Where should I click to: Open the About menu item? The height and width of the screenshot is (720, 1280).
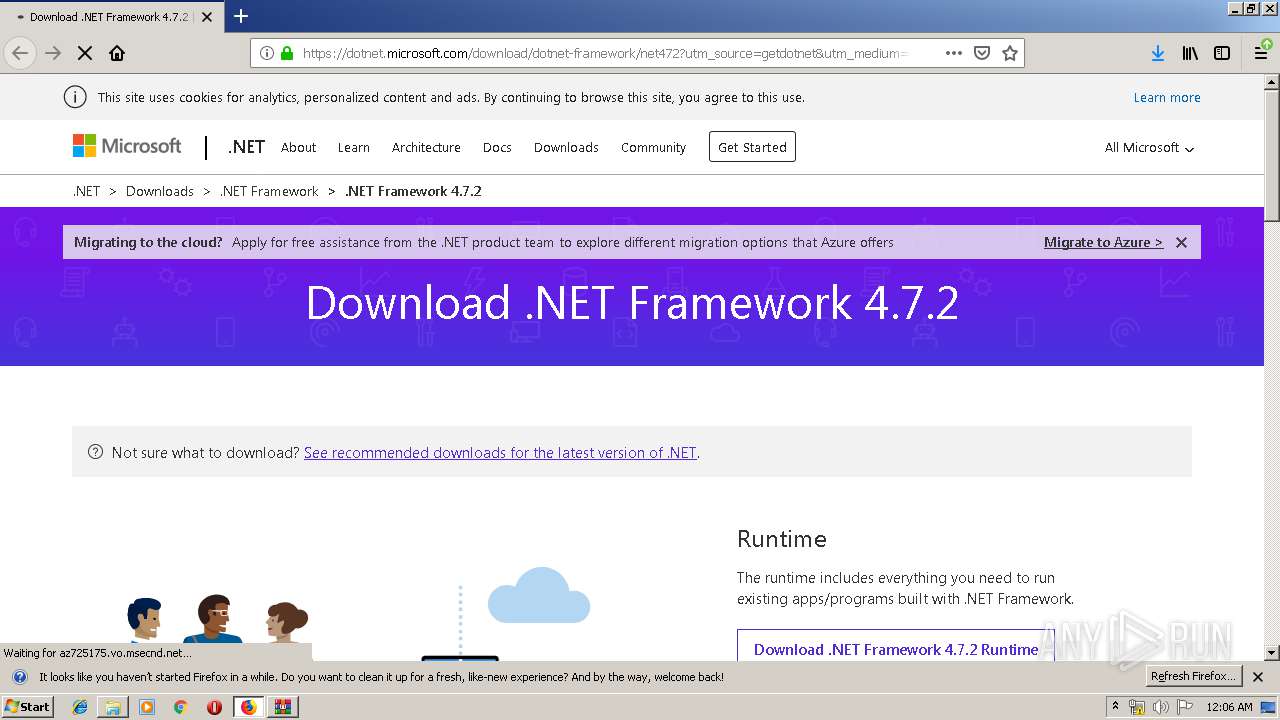(298, 147)
